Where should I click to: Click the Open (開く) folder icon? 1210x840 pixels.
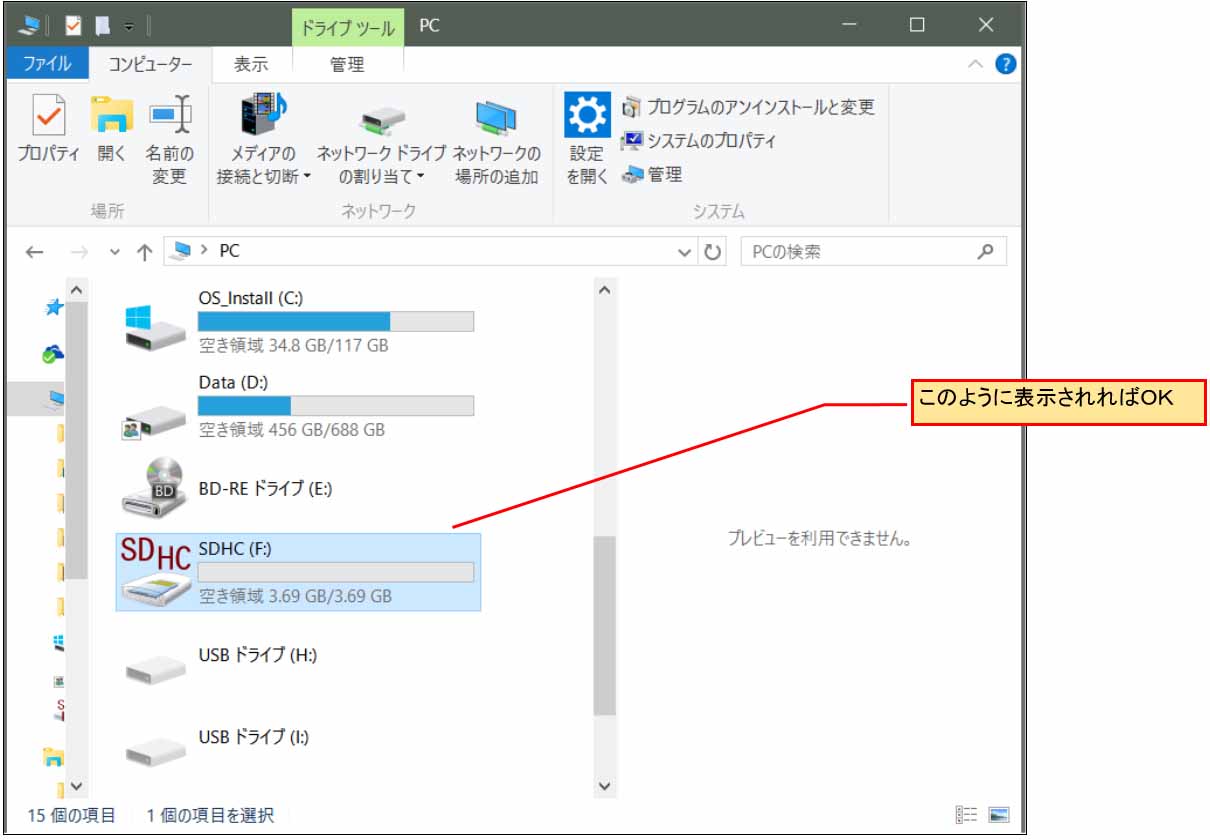tap(112, 117)
